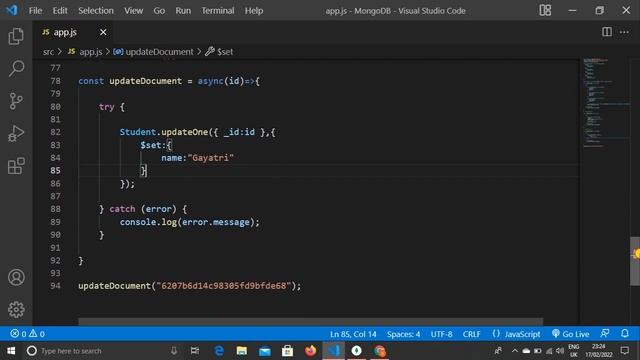Open the Customize Layout control
This screenshot has width=640, height=360.
click(x=545, y=10)
